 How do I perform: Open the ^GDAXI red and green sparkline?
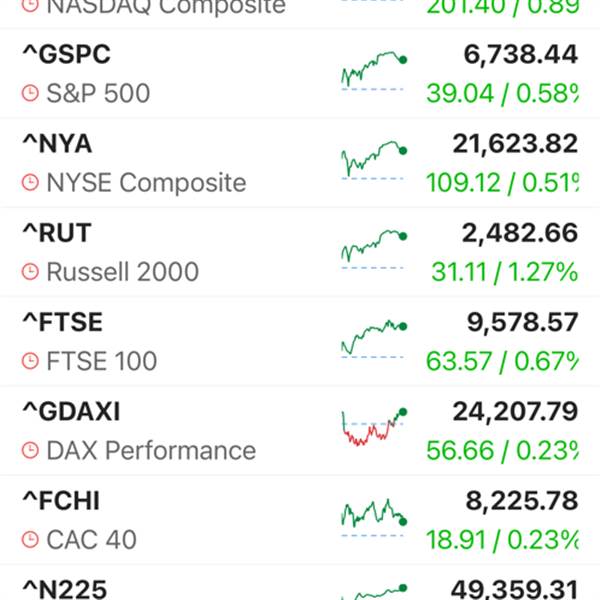pos(372,428)
